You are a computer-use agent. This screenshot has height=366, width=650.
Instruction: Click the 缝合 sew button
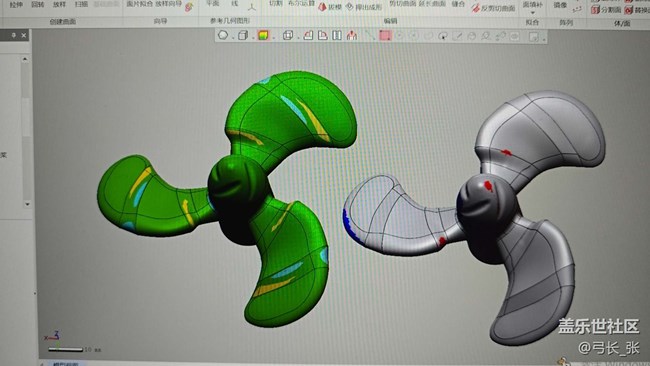(x=458, y=4)
